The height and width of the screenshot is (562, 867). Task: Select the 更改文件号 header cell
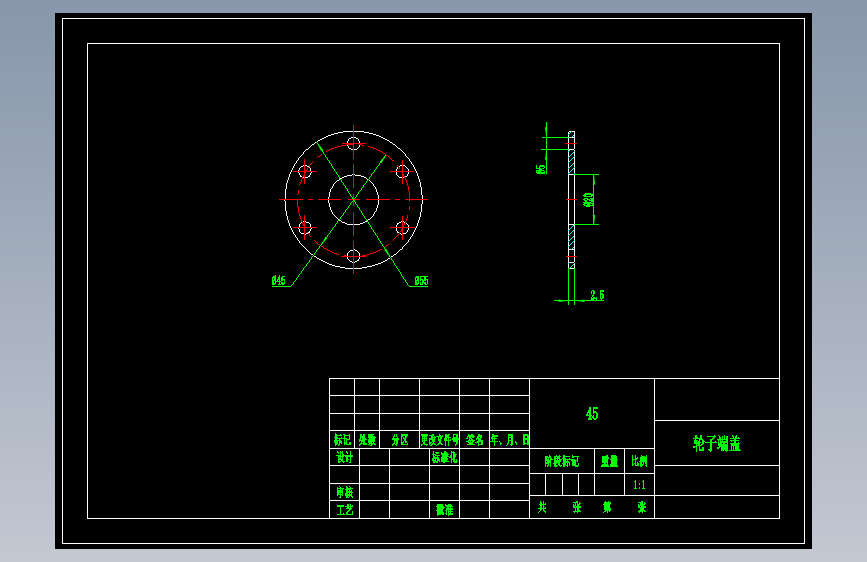click(440, 440)
